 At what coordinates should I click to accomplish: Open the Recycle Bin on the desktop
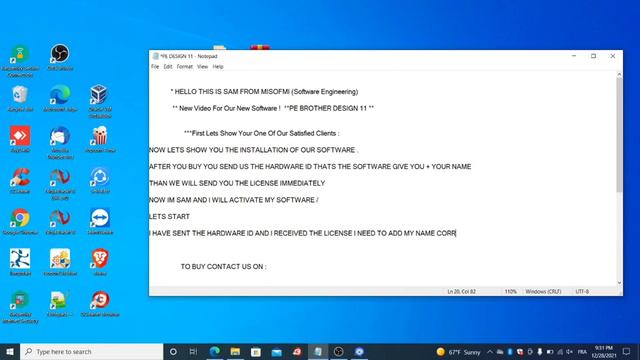point(20,98)
